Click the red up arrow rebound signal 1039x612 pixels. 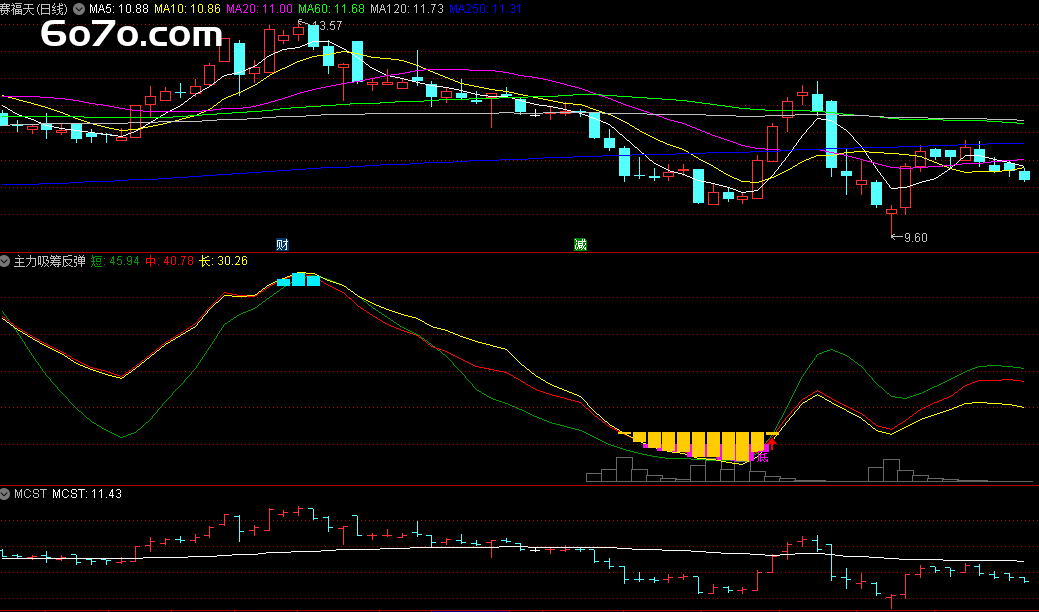click(x=772, y=442)
